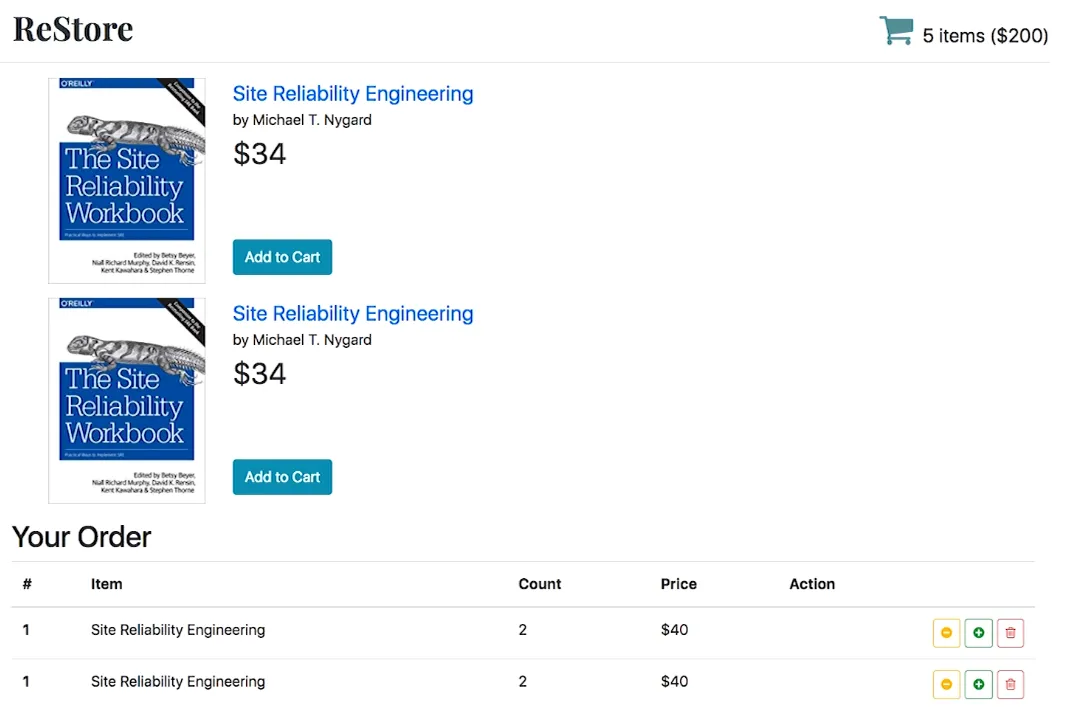Click yellow minus icon in second order row
Screen dimensions: 1066x707
946,684
